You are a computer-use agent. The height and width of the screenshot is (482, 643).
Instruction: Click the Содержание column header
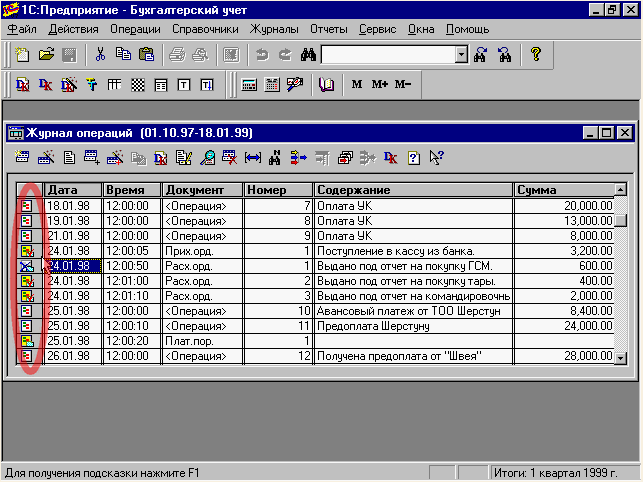(x=413, y=190)
